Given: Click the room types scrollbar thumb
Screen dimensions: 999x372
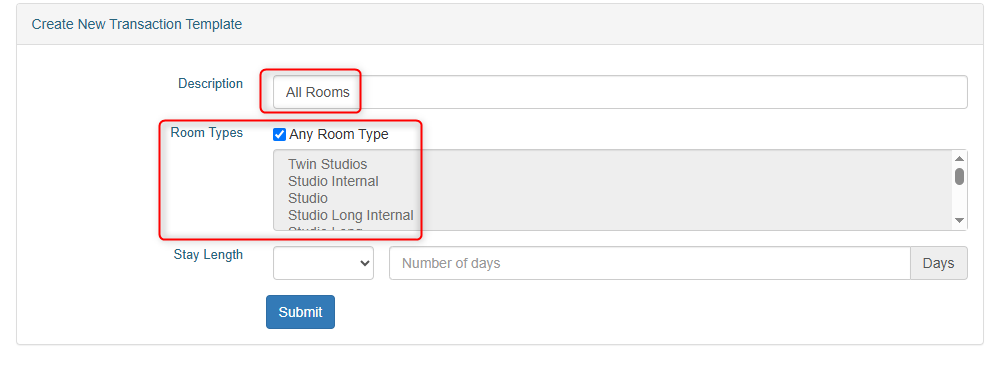Looking at the screenshot, I should (x=959, y=176).
